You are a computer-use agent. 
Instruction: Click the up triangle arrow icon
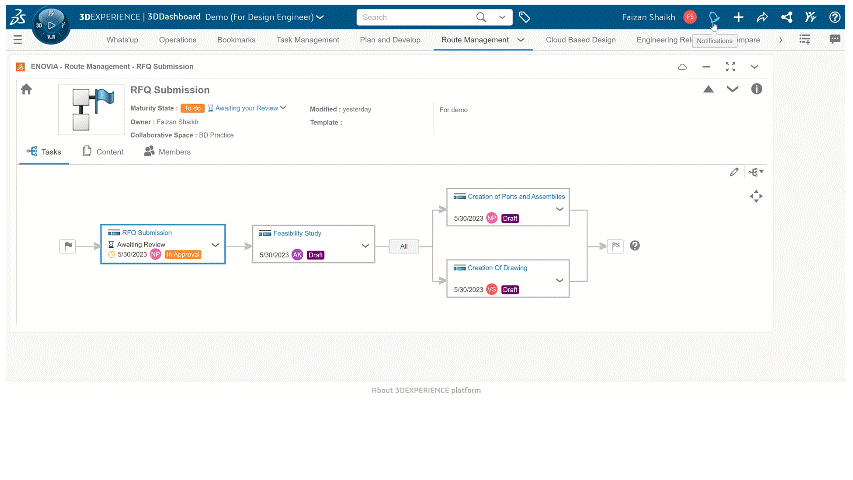pyautogui.click(x=708, y=89)
